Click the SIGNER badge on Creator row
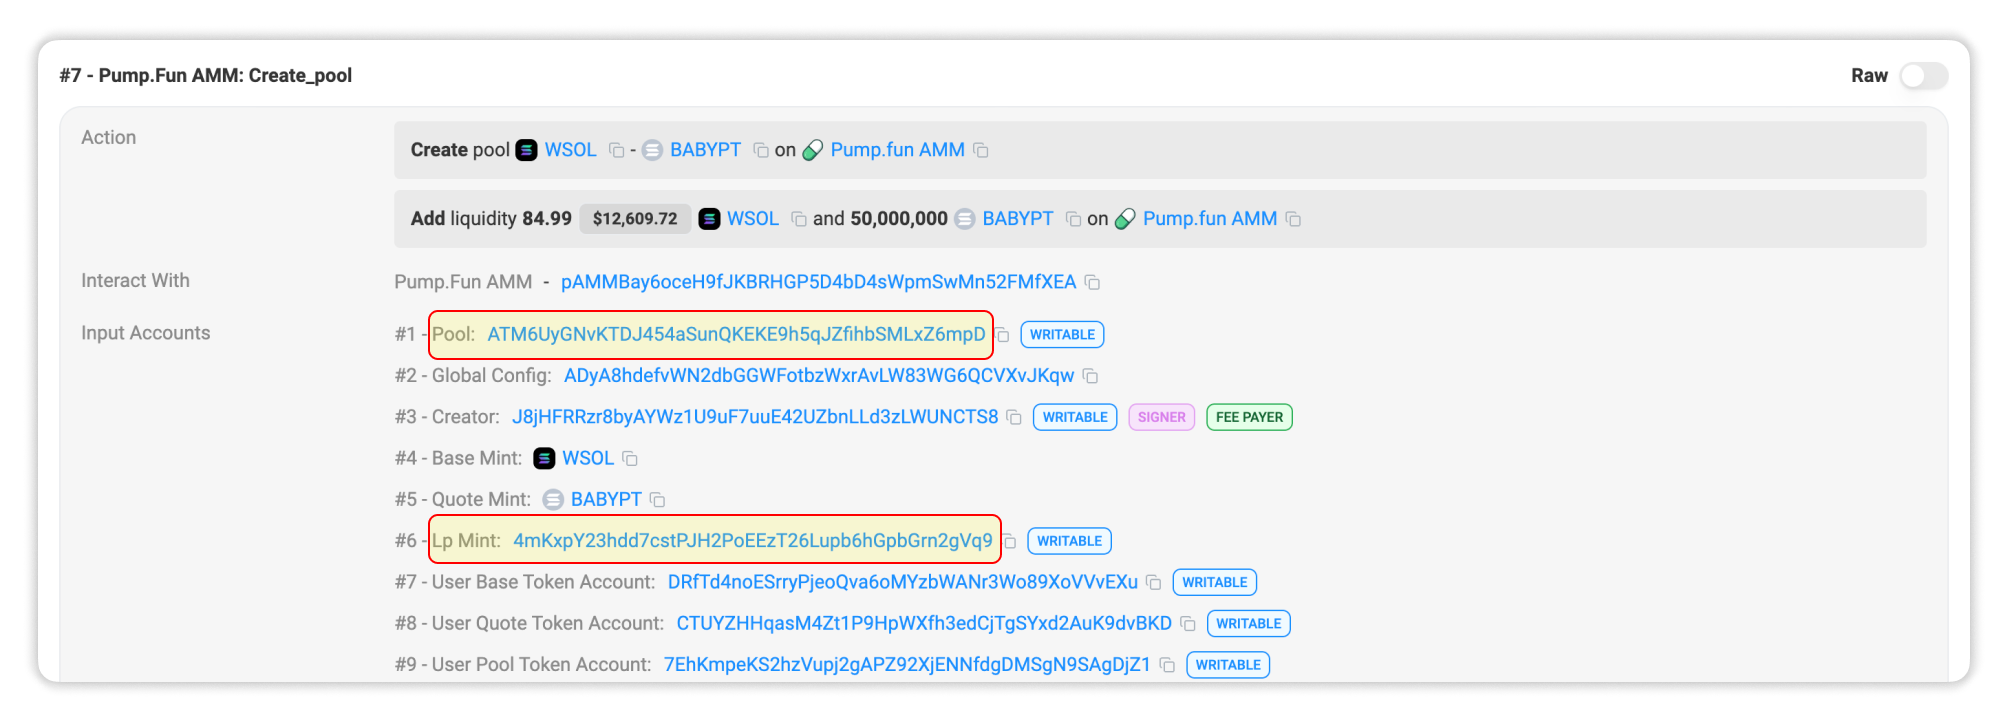 click(x=1161, y=417)
